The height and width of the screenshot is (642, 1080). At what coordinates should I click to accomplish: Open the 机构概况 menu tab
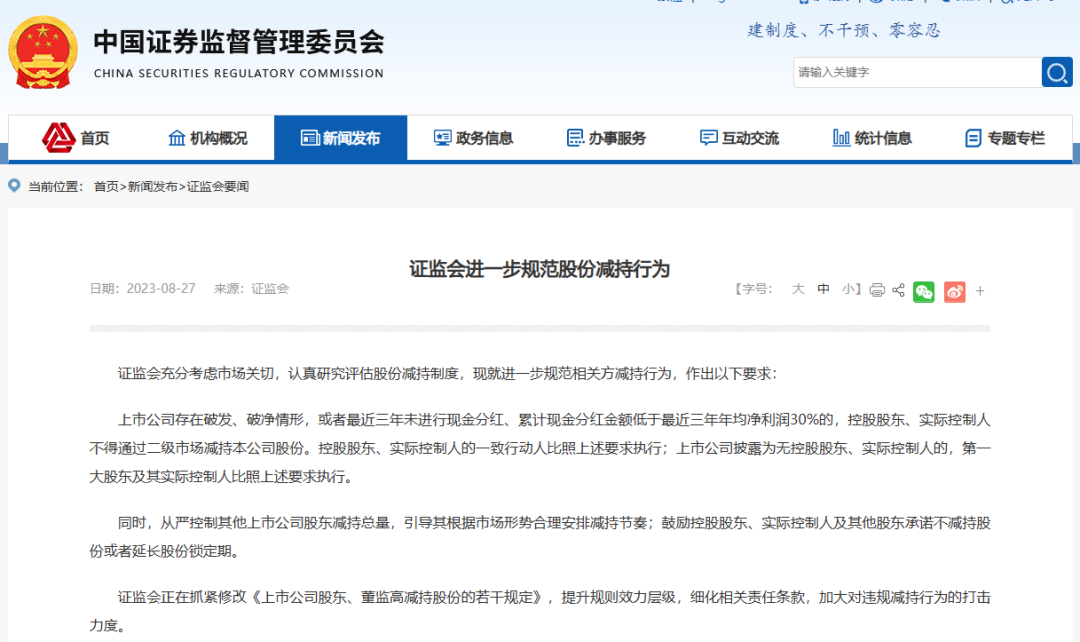coord(207,138)
